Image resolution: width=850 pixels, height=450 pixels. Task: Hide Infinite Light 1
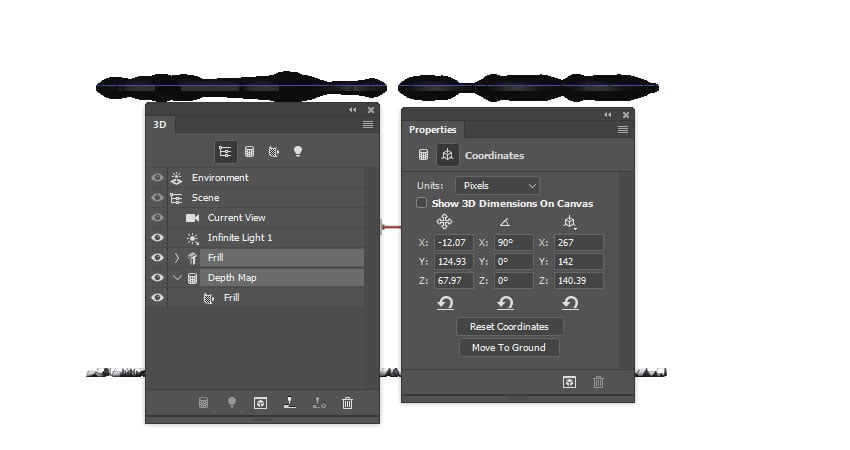coord(157,237)
